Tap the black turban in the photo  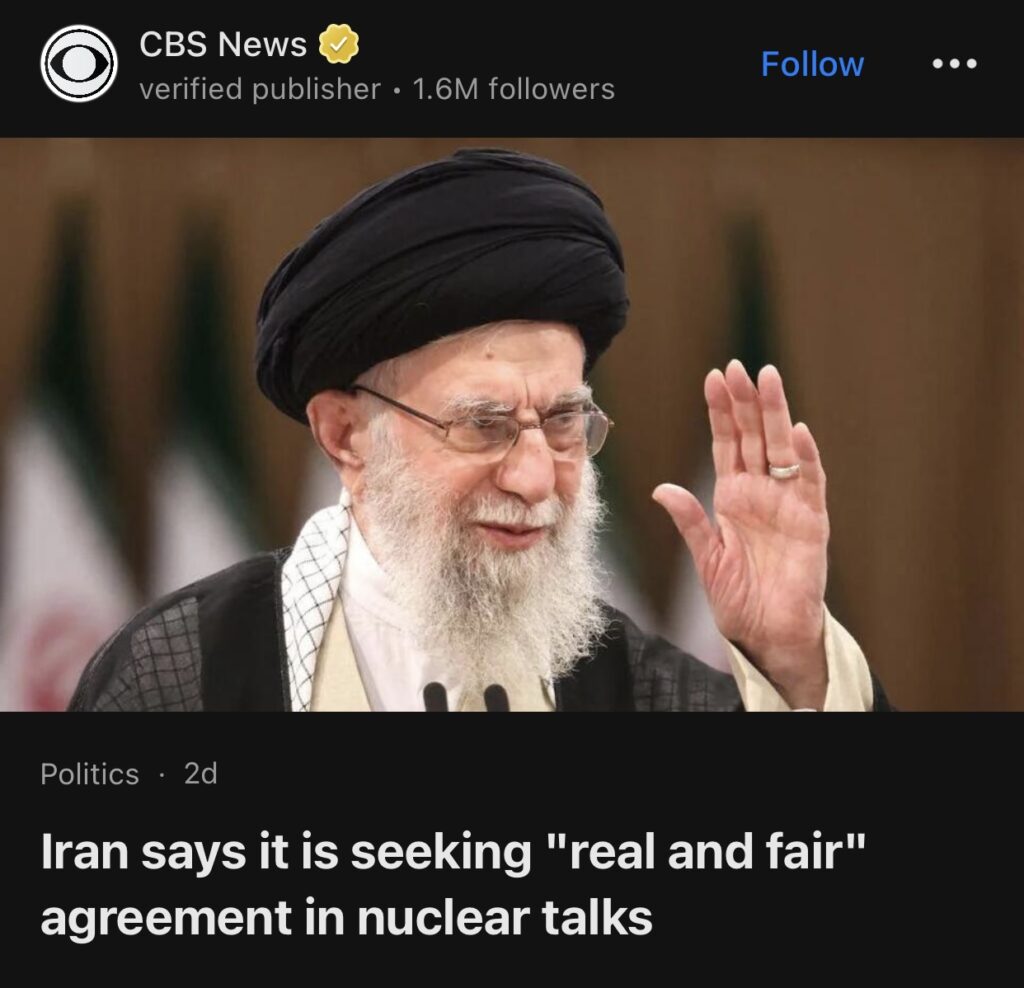[441, 274]
